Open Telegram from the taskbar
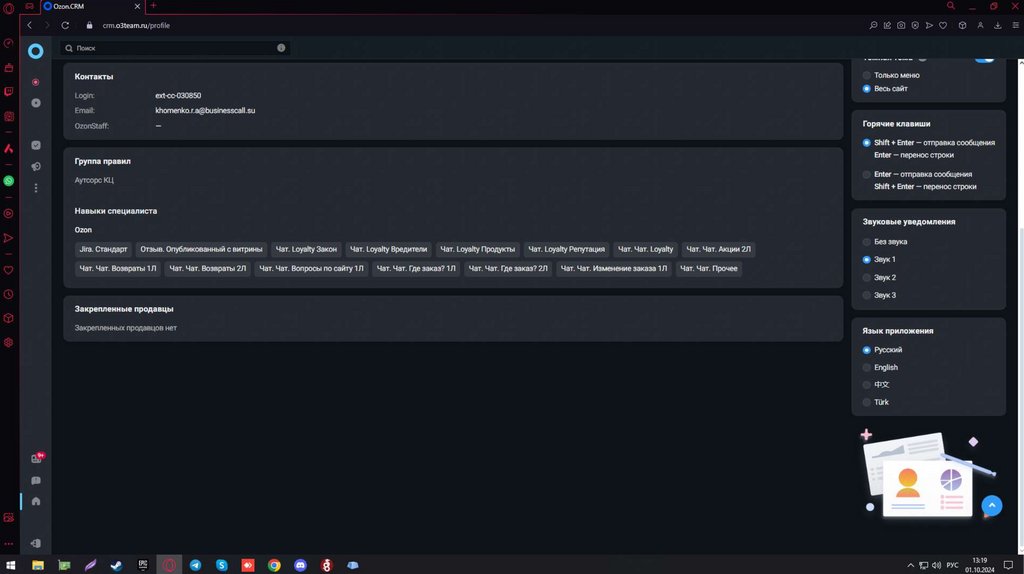This screenshot has width=1024, height=574. [x=195, y=565]
